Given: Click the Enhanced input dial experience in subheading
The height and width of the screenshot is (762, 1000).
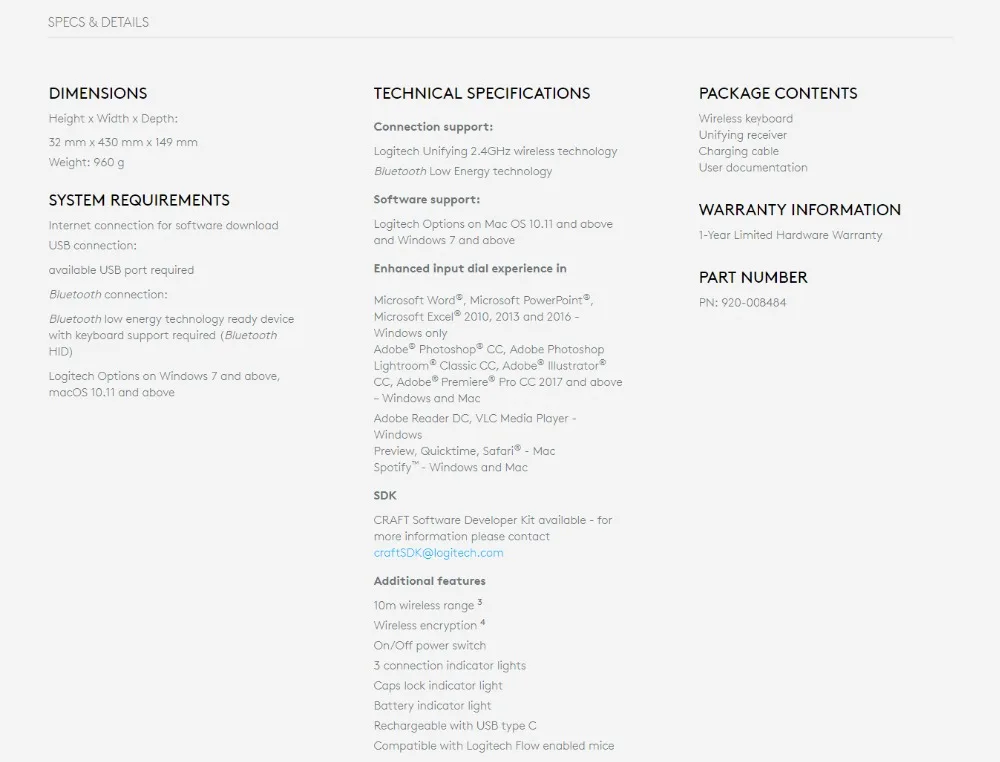Looking at the screenshot, I should pos(470,268).
